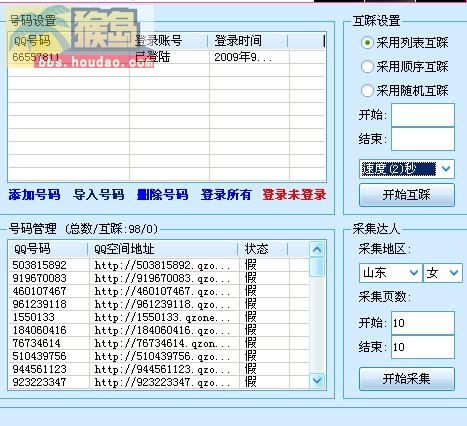
Task: Click the 登录账号 column header
Action: [168, 41]
